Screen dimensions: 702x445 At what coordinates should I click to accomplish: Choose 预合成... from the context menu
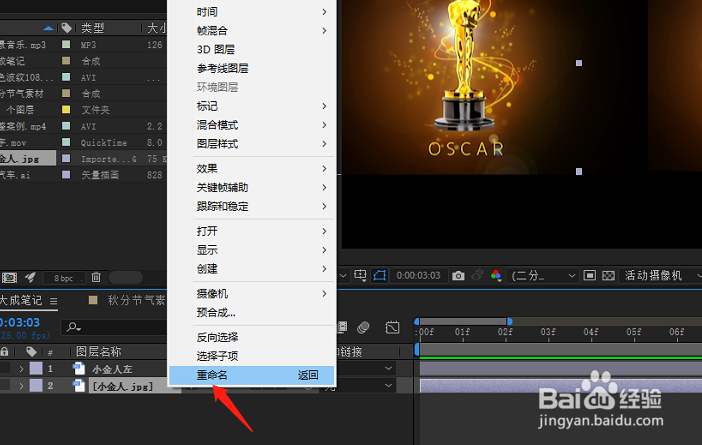(x=252, y=312)
